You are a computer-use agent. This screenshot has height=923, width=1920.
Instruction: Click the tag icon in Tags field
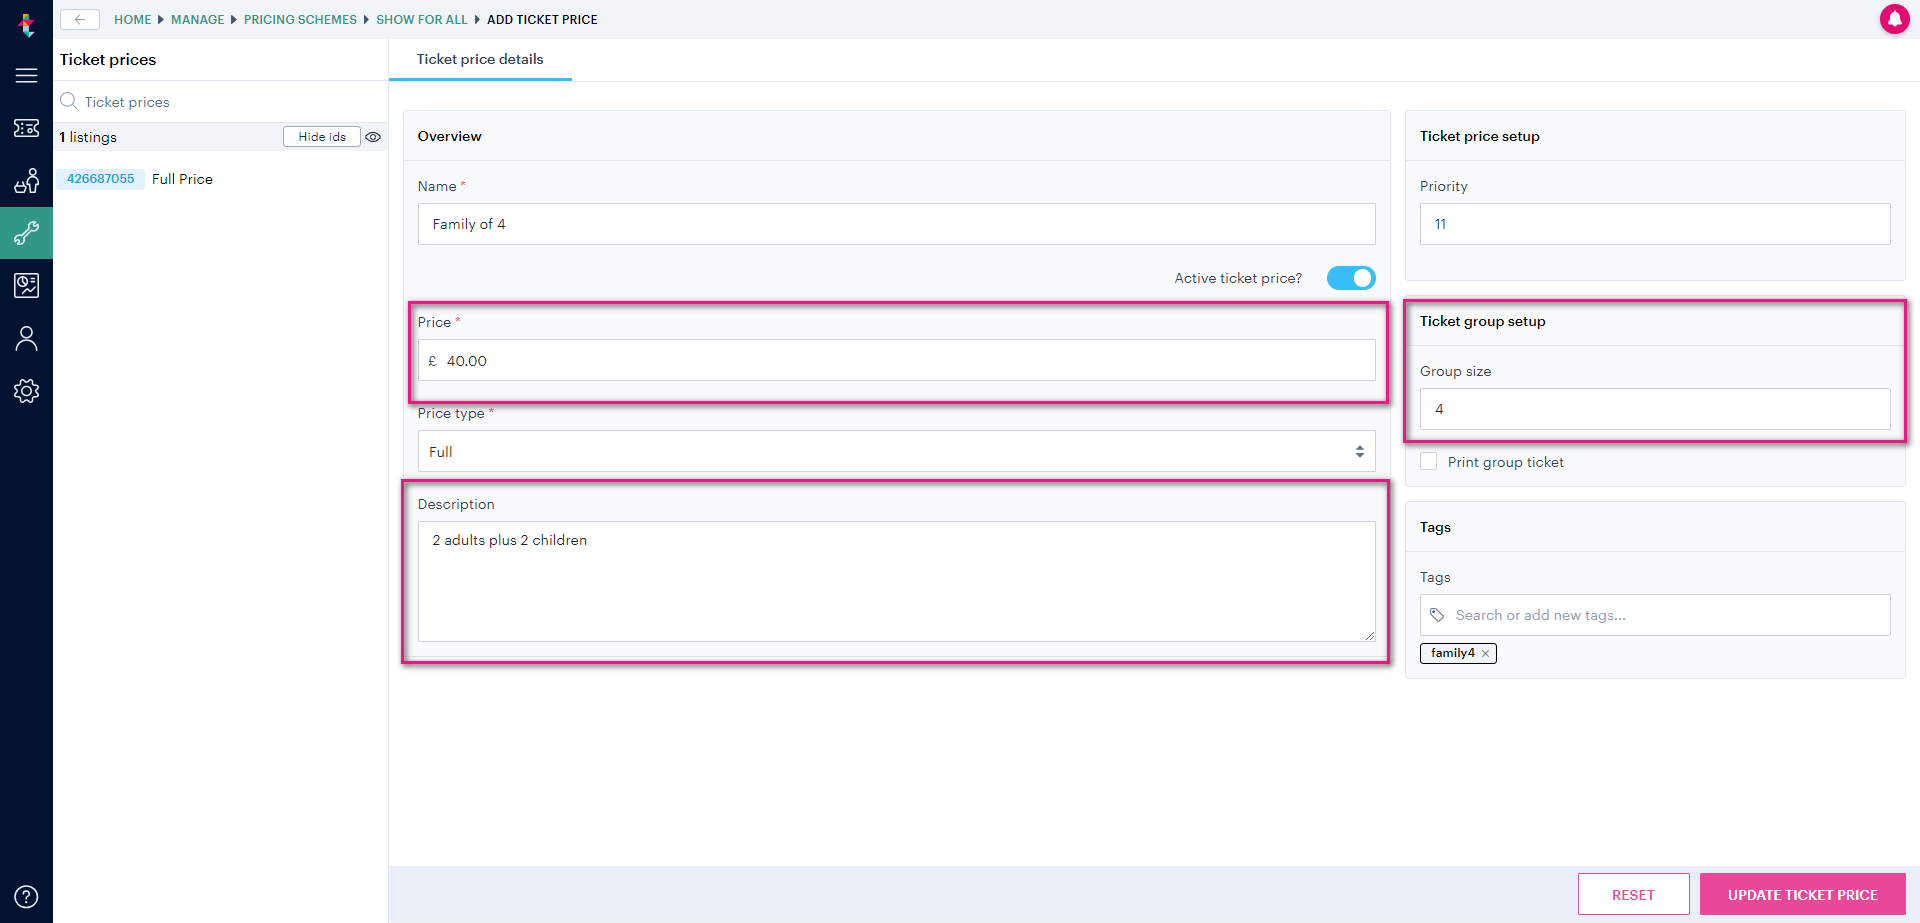pos(1437,615)
